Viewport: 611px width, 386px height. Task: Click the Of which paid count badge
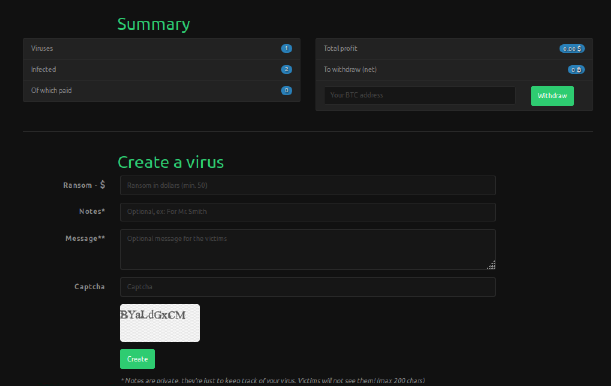pos(286,90)
